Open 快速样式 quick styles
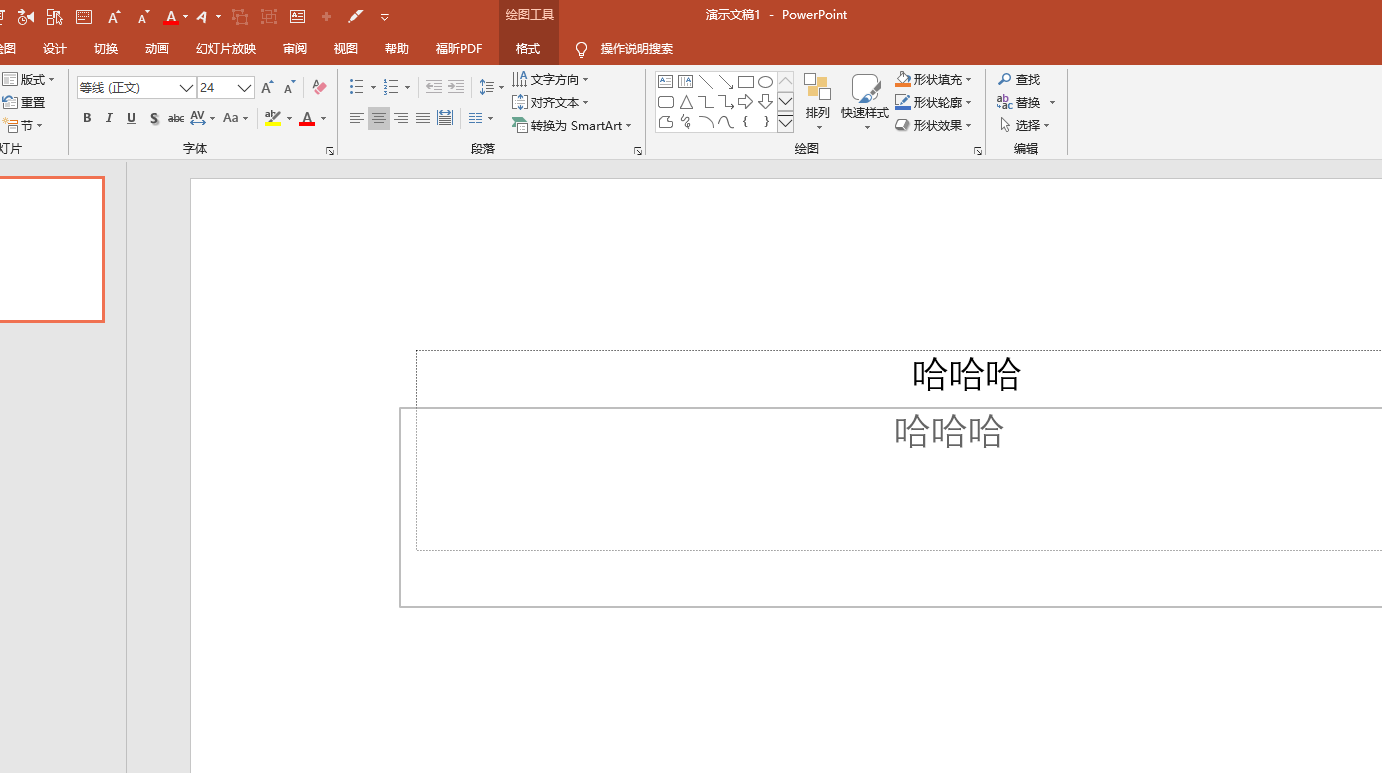 pos(865,102)
